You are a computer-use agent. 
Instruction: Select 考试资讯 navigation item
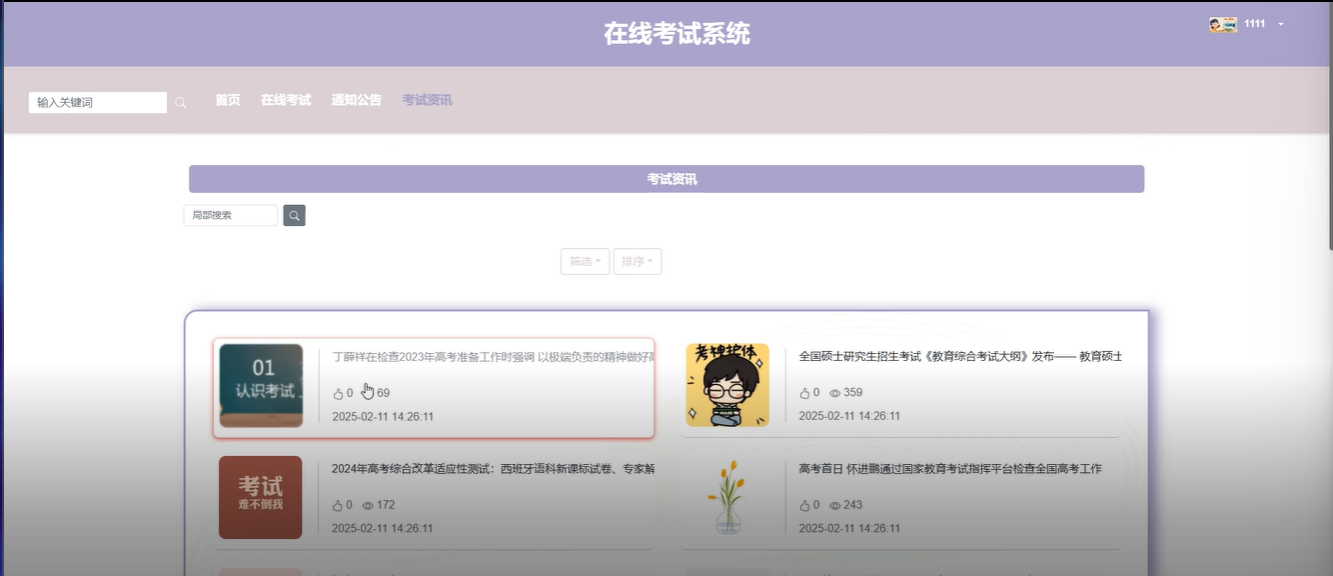tap(427, 100)
